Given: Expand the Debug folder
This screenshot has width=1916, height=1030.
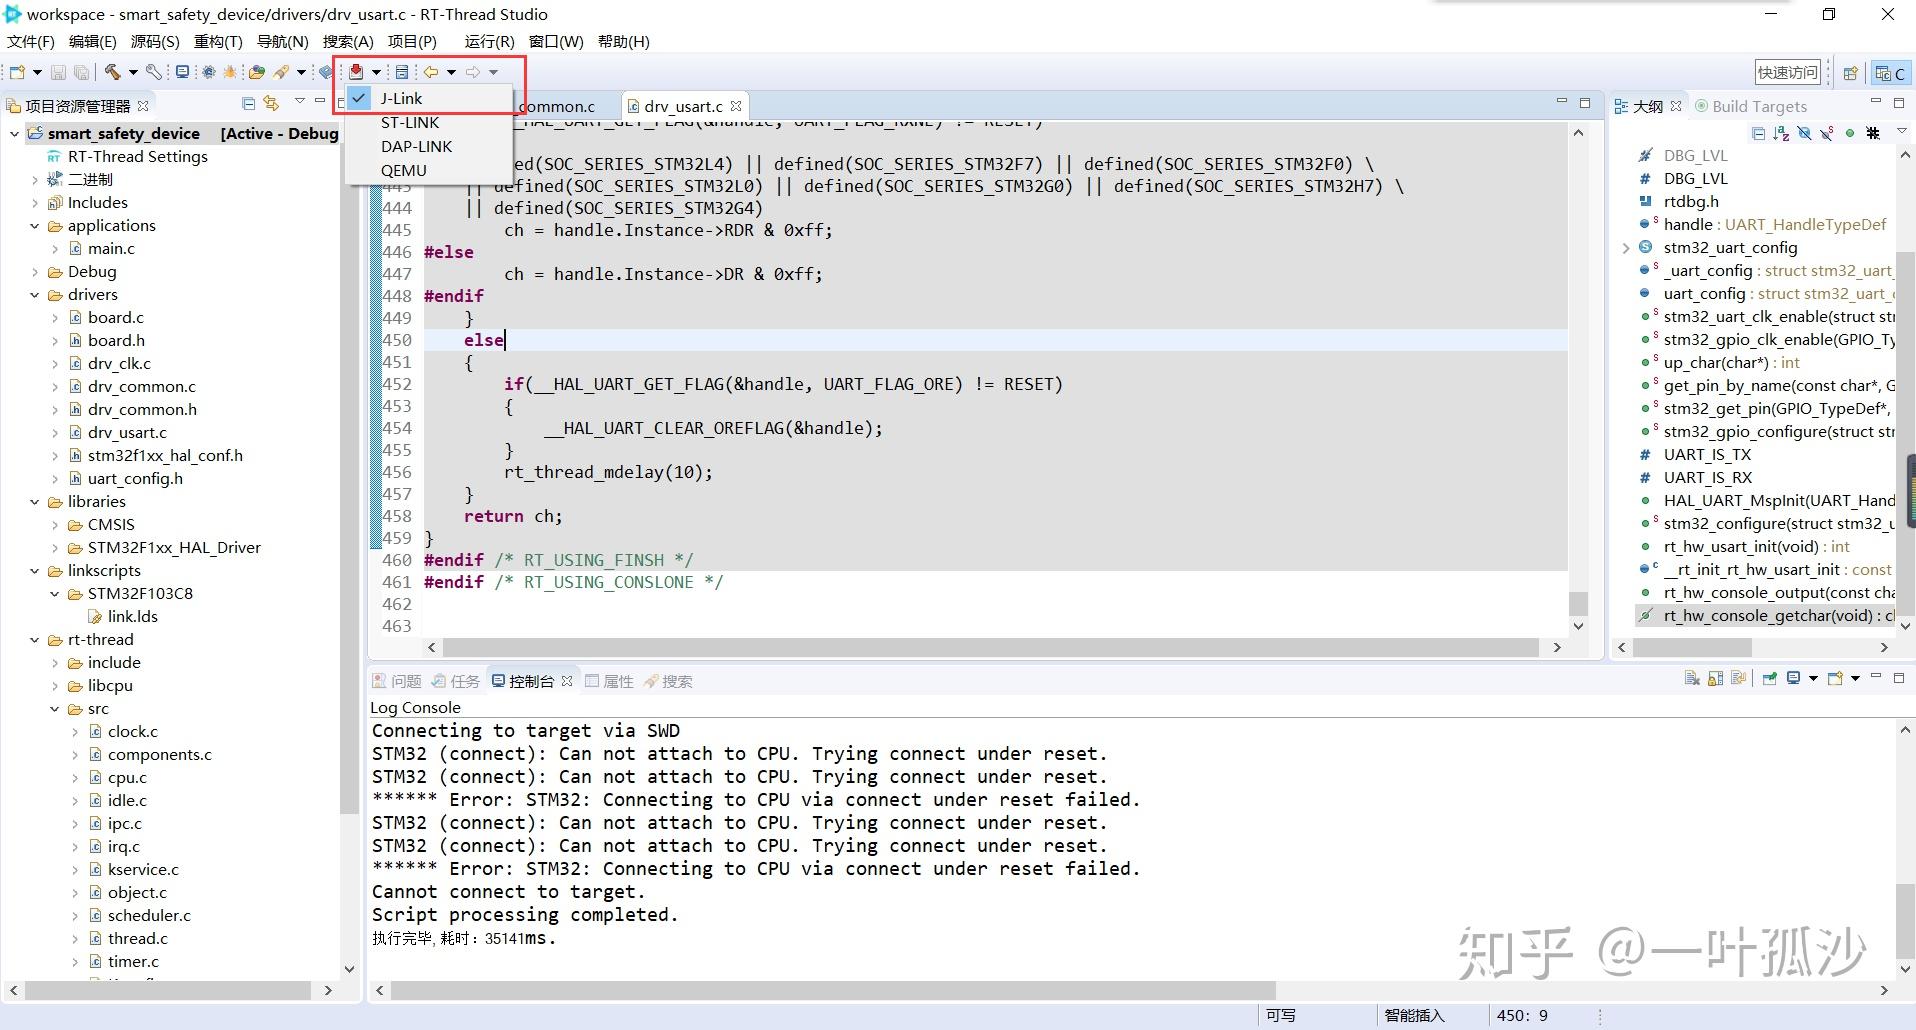Looking at the screenshot, I should (34, 272).
